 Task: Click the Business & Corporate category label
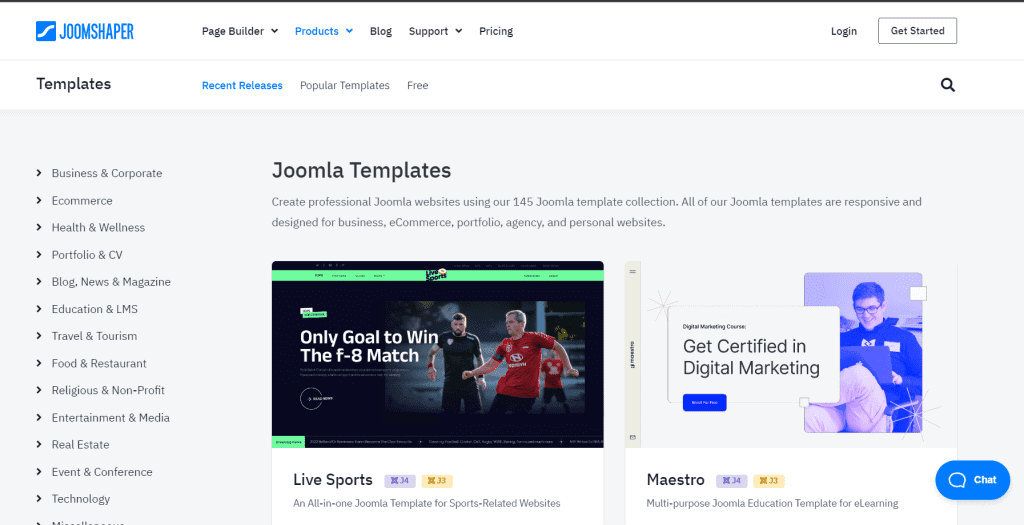tap(107, 173)
